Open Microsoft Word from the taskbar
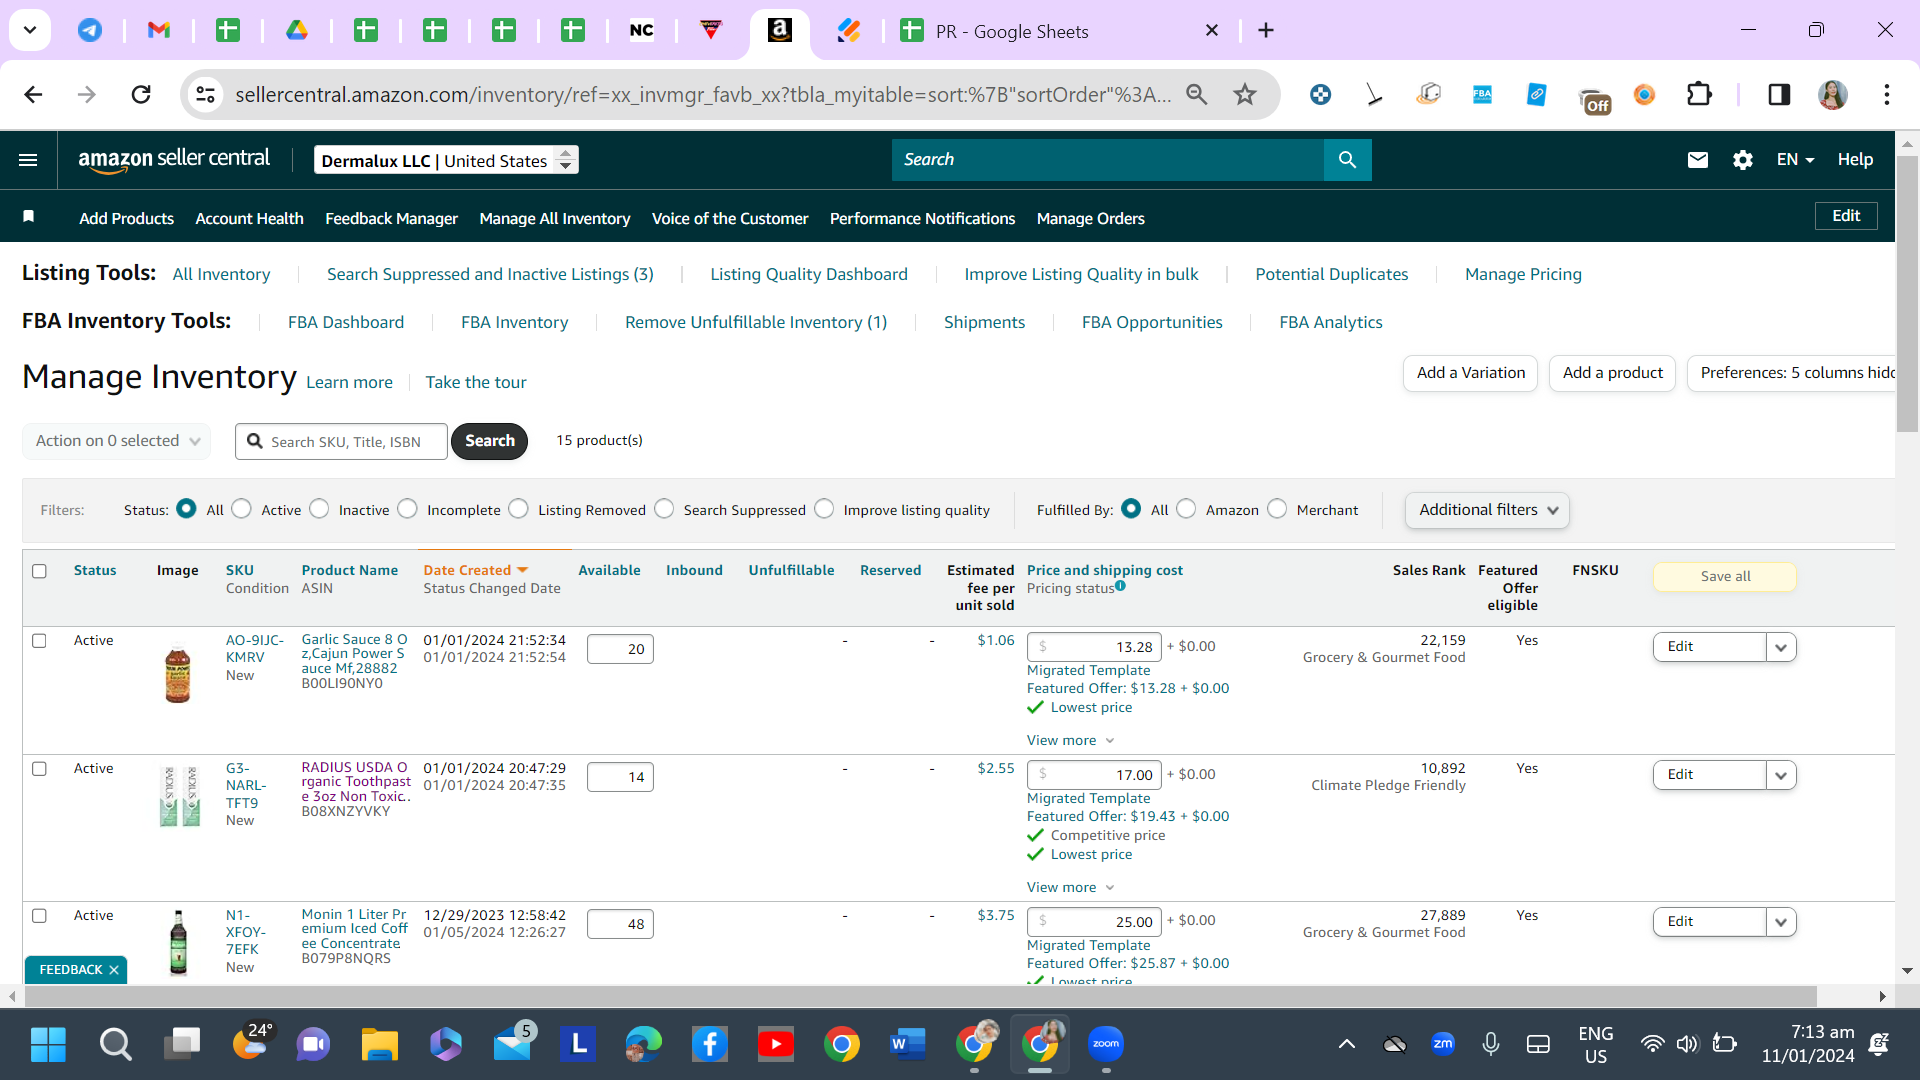Image resolution: width=1920 pixels, height=1080 pixels. pos(907,1044)
